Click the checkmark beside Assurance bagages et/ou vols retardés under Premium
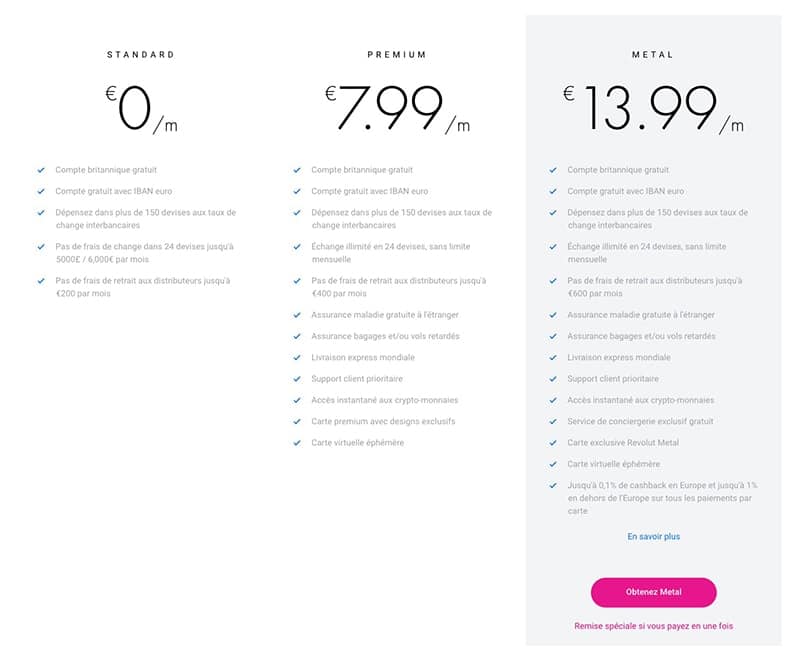The width and height of the screenshot is (800, 663). click(x=296, y=337)
